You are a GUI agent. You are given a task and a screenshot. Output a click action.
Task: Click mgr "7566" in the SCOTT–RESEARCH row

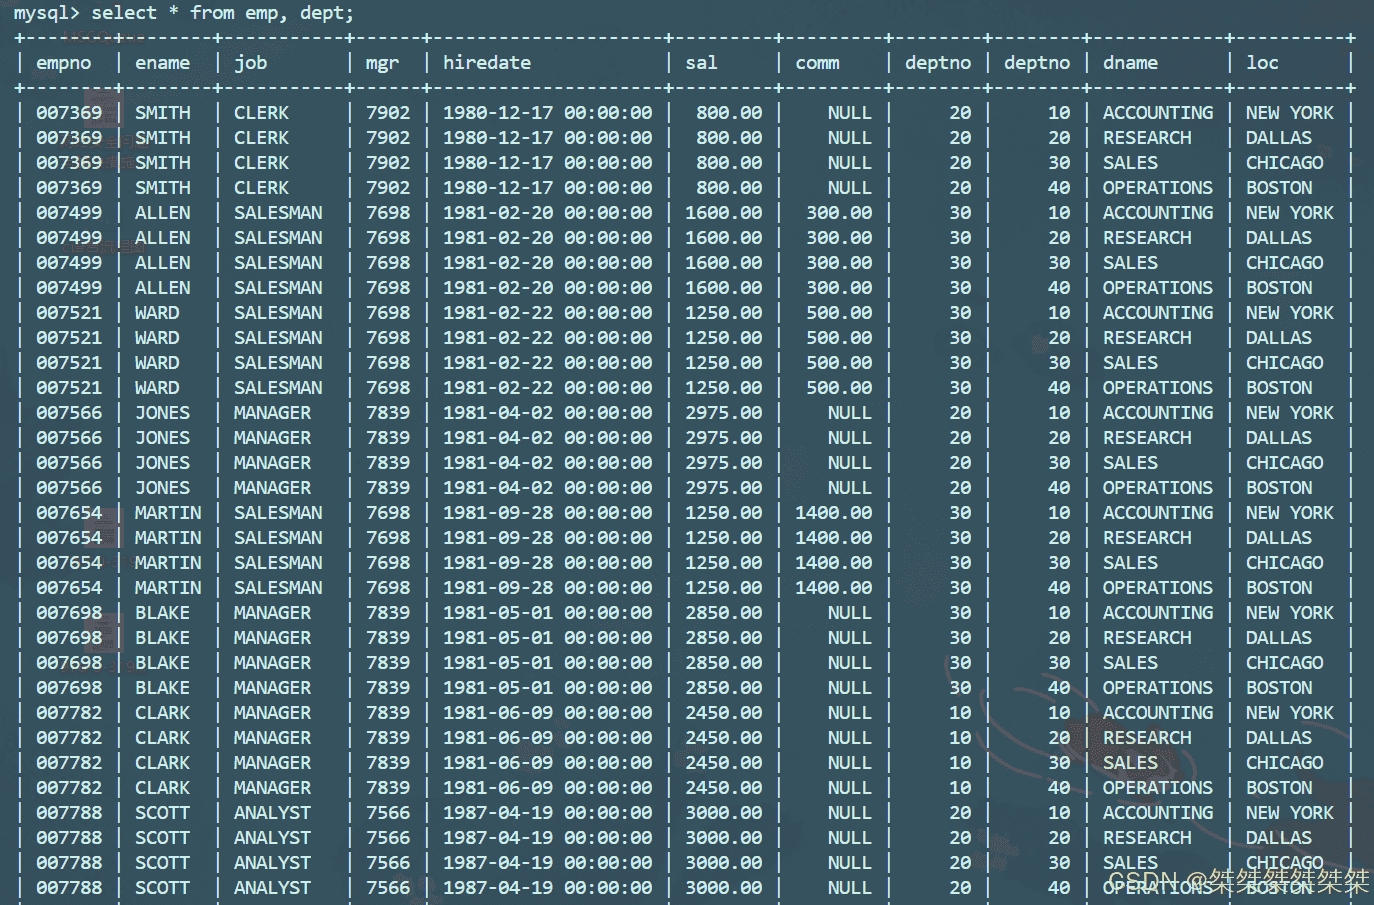(388, 838)
